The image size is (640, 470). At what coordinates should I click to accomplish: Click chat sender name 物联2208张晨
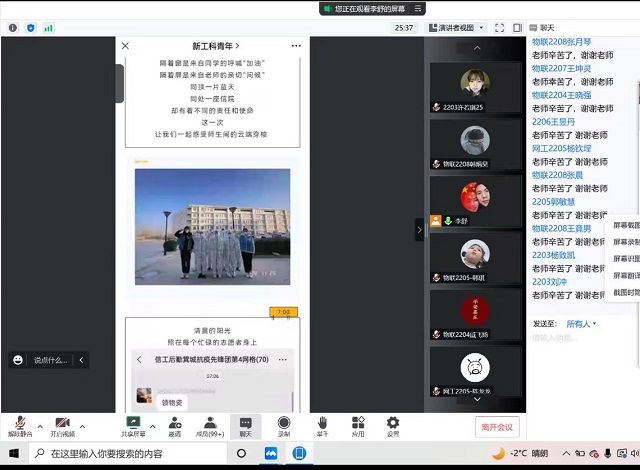(x=557, y=175)
